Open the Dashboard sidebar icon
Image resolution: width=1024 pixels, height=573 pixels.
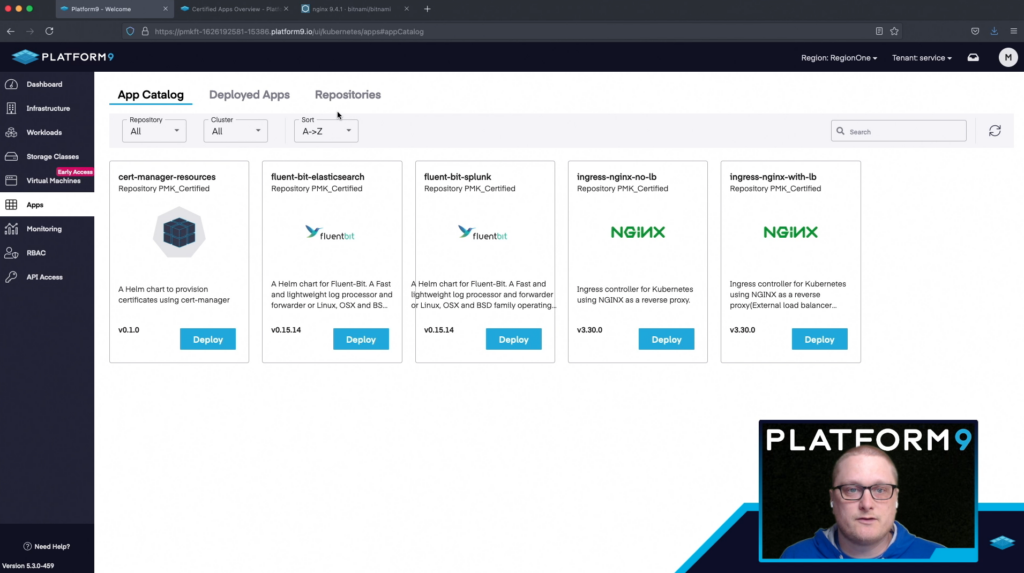(x=11, y=84)
